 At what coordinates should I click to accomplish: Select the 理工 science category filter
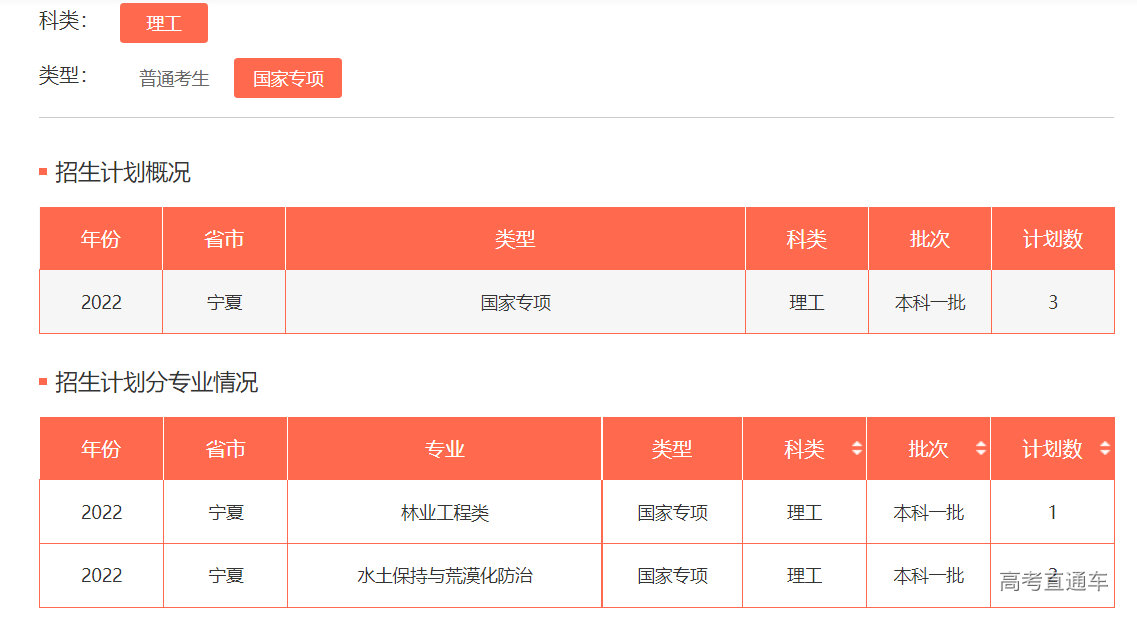[163, 22]
